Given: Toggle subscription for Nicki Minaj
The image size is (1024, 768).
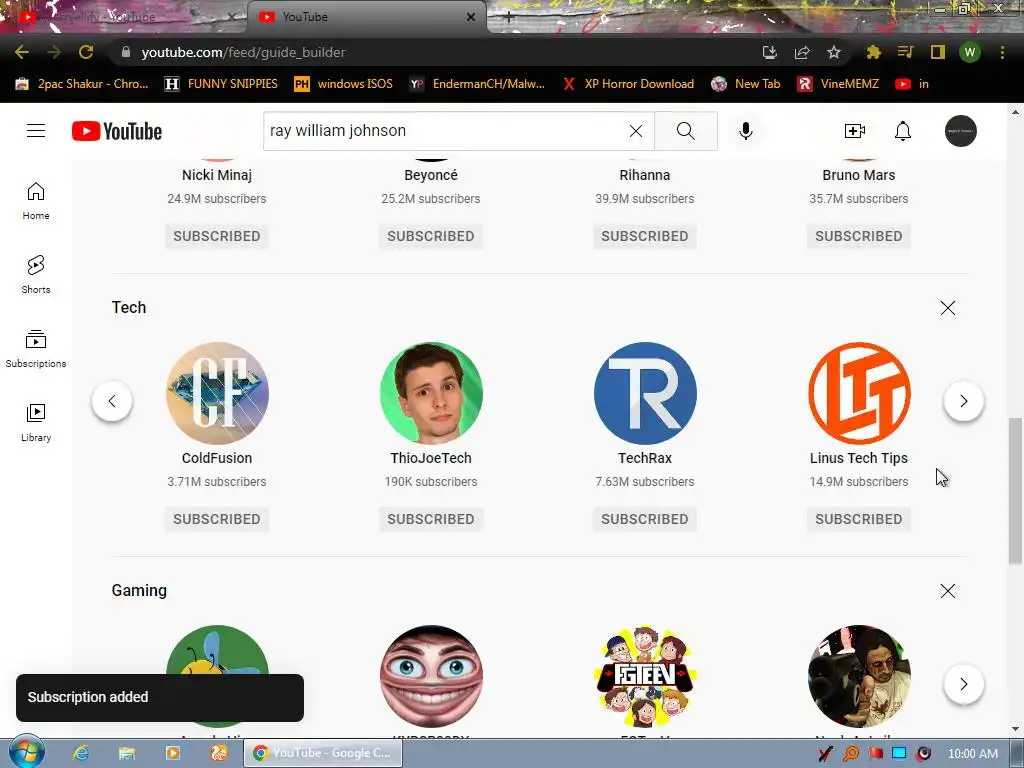Looking at the screenshot, I should (x=217, y=236).
